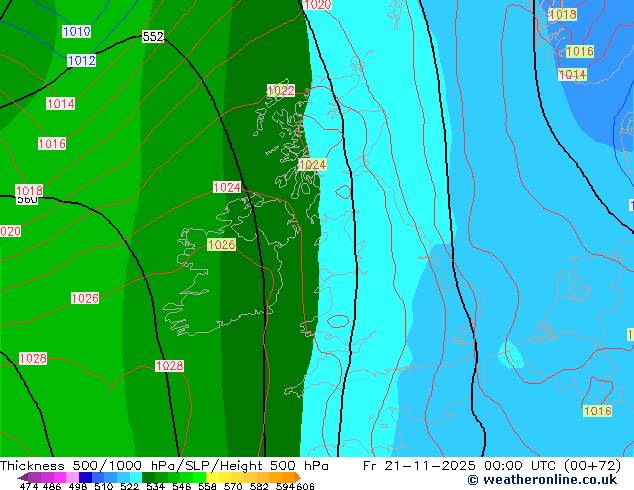Click the 1018 label in the top right

(562, 15)
